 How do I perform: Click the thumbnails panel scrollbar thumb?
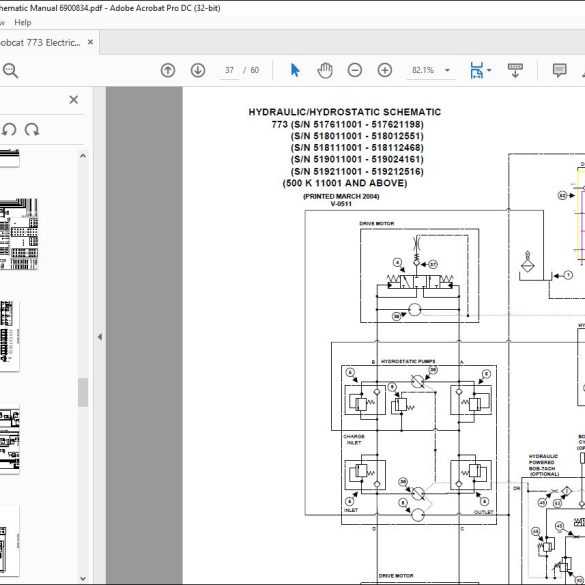click(83, 392)
